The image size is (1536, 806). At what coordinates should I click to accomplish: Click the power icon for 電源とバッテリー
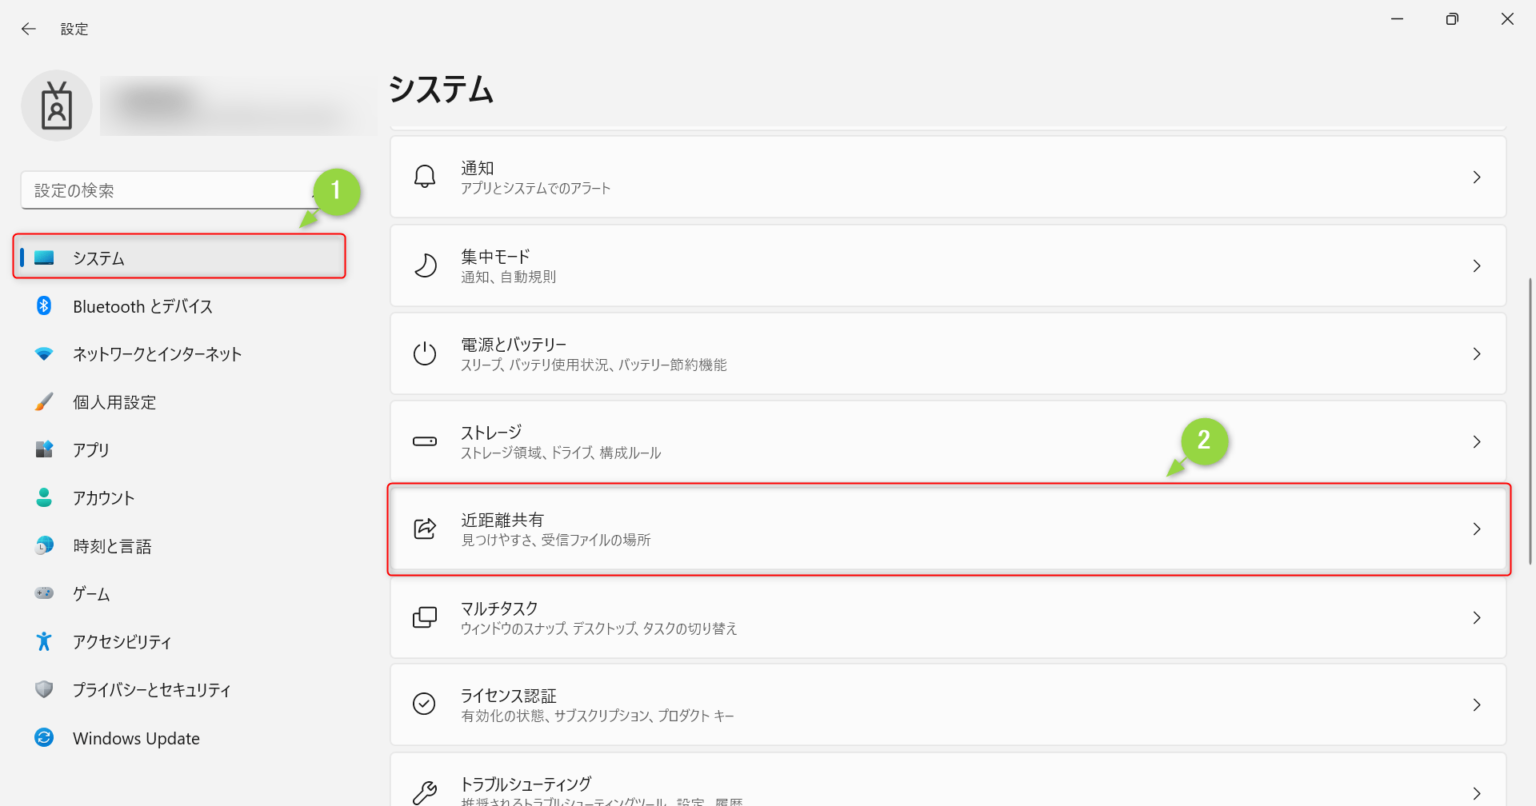425,354
